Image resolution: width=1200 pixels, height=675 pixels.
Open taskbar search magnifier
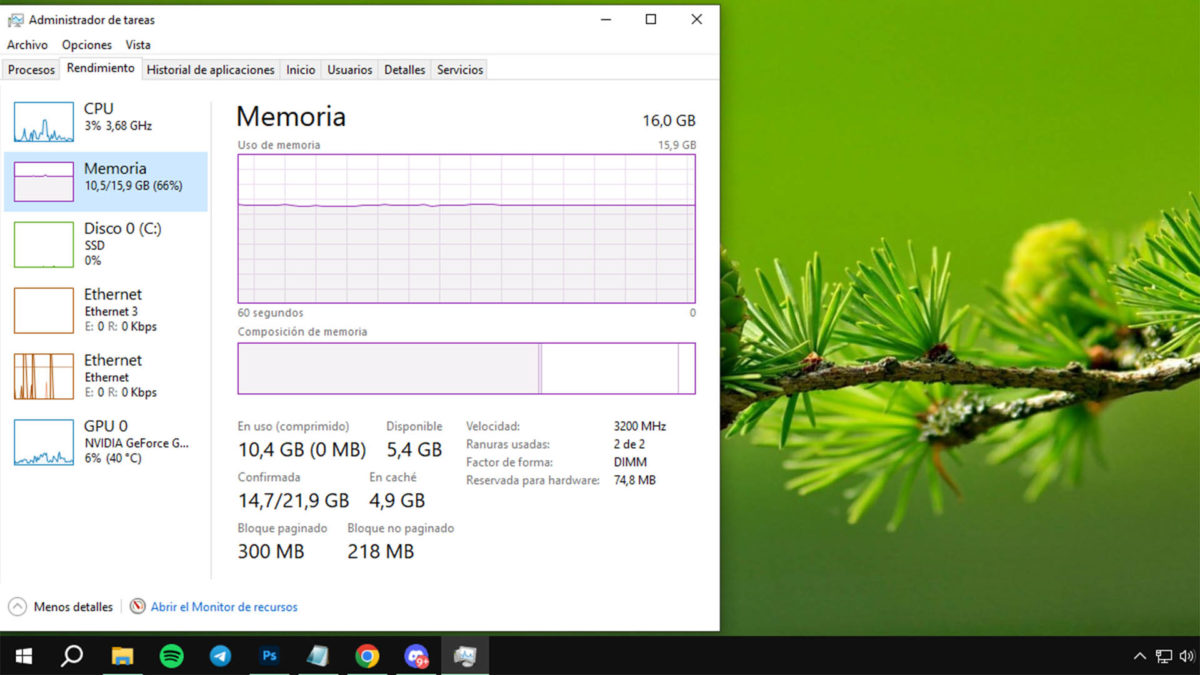tap(72, 656)
